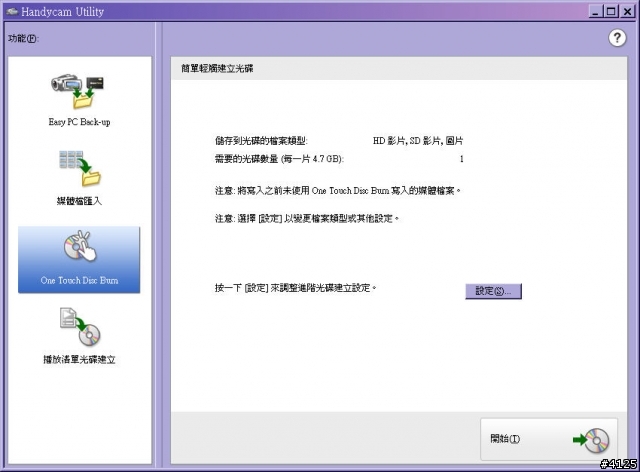Open help via the question mark icon
Screen dimensions: 640x472
pyautogui.click(x=617, y=38)
